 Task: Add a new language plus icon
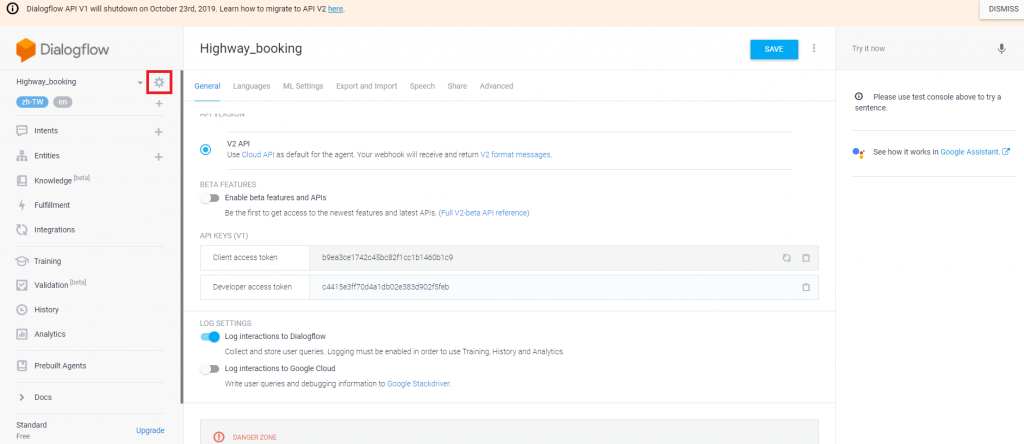click(159, 103)
